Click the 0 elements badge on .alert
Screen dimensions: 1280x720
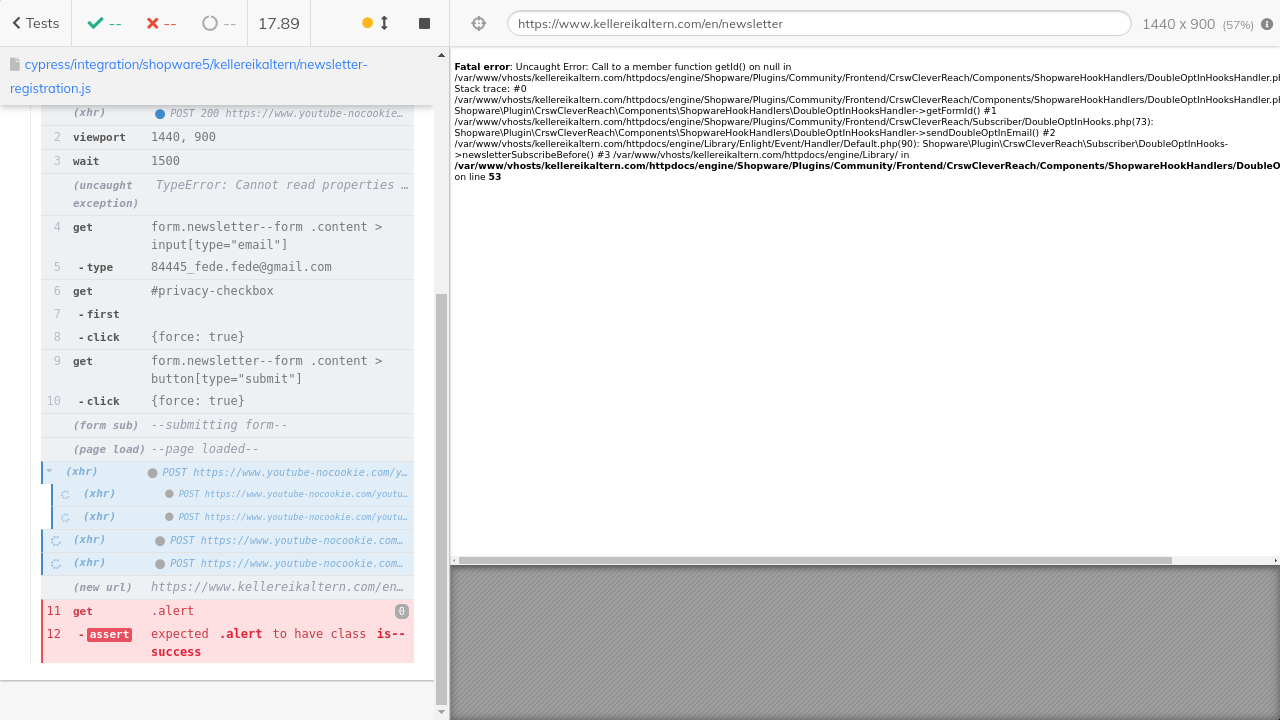click(401, 611)
